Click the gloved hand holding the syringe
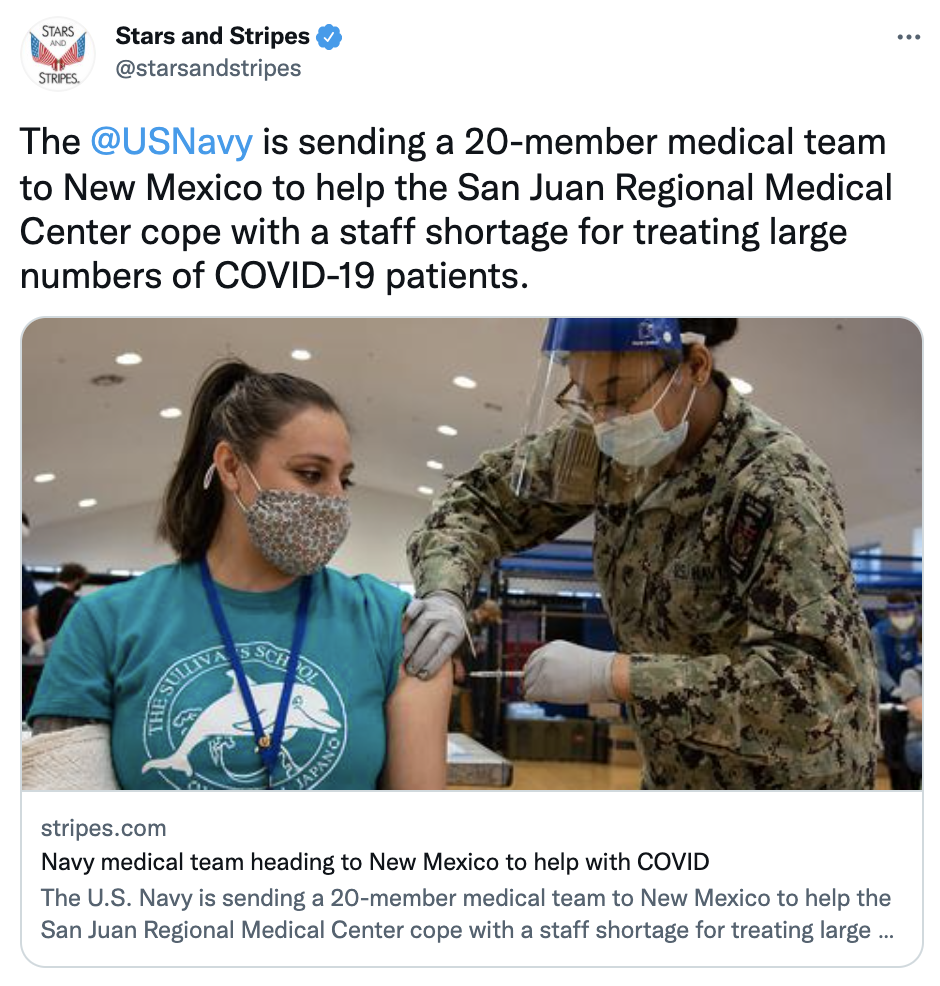The width and height of the screenshot is (940, 986). point(569,672)
